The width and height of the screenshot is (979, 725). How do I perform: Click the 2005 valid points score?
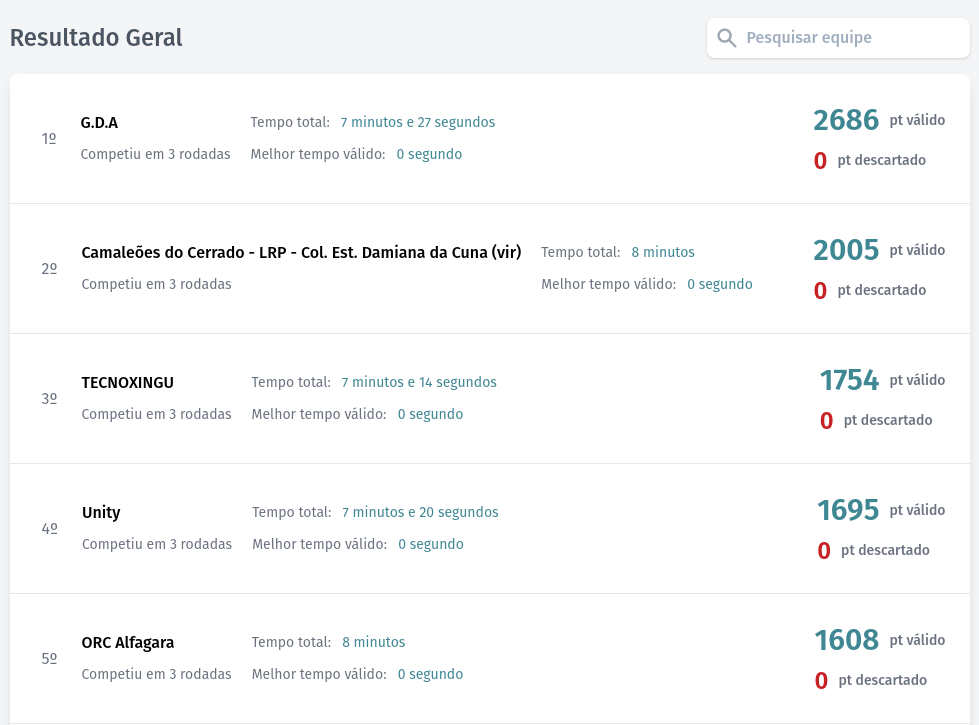tap(845, 250)
